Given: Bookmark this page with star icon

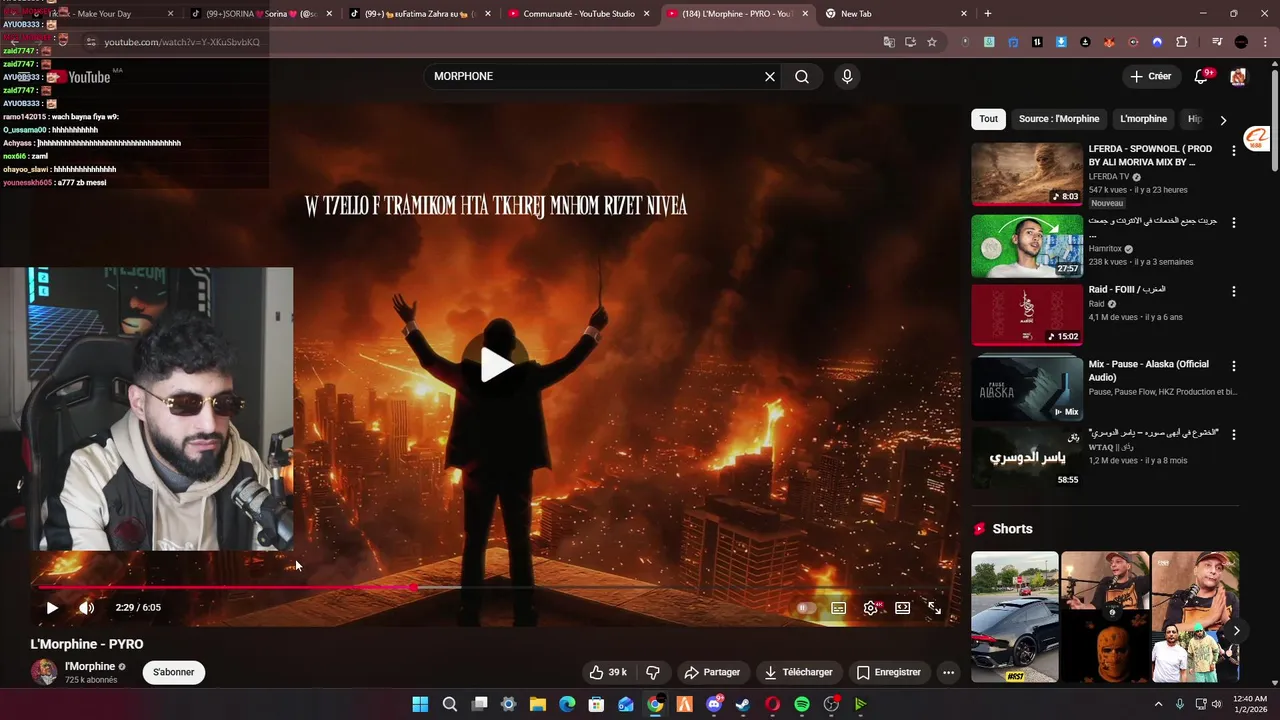Looking at the screenshot, I should [932, 42].
